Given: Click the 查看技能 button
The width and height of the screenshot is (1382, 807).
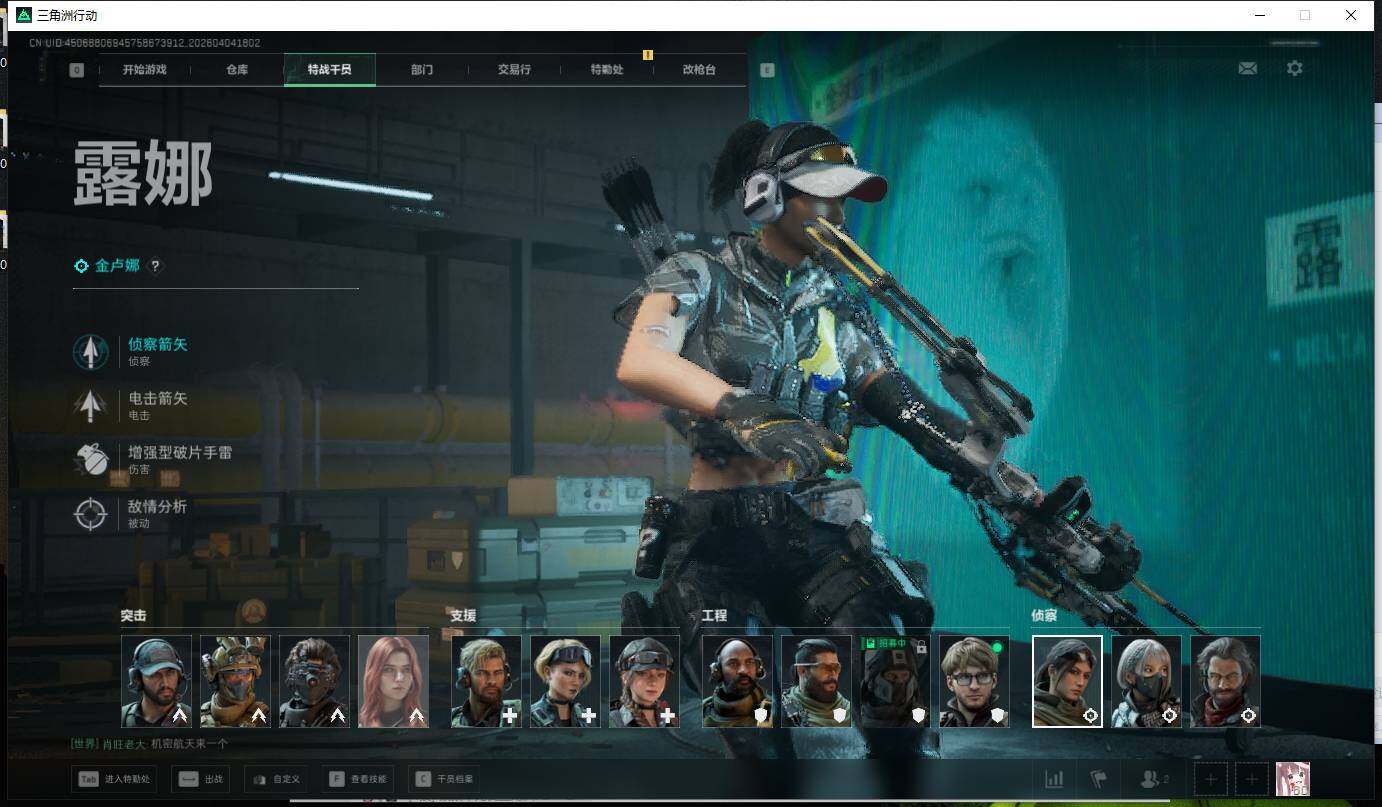Looking at the screenshot, I should tap(358, 779).
